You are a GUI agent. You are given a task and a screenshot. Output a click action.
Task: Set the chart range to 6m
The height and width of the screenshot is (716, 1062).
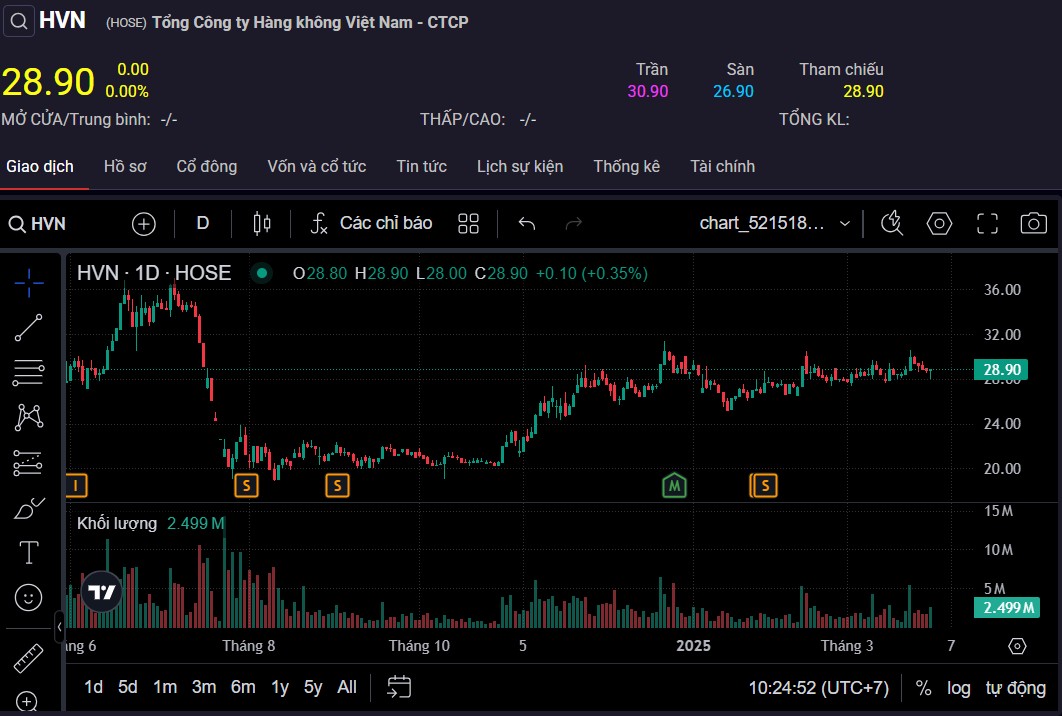[x=243, y=687]
